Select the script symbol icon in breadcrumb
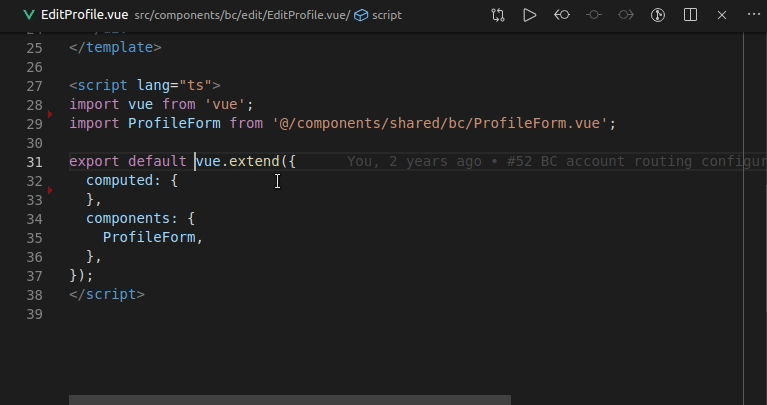Image resolution: width=767 pixels, height=405 pixels. (x=361, y=15)
